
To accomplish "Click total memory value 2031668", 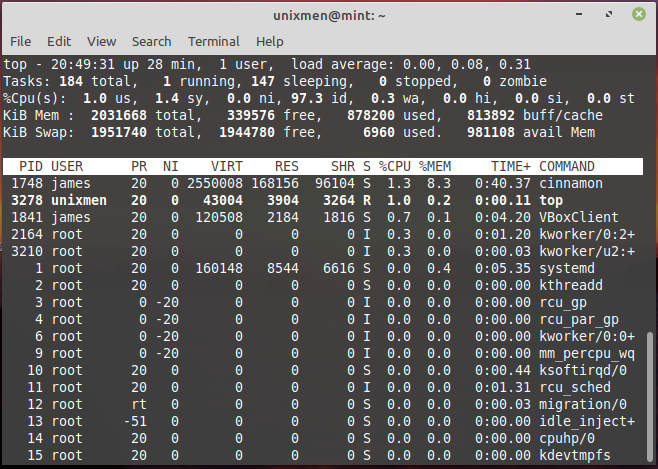I will (x=119, y=115).
